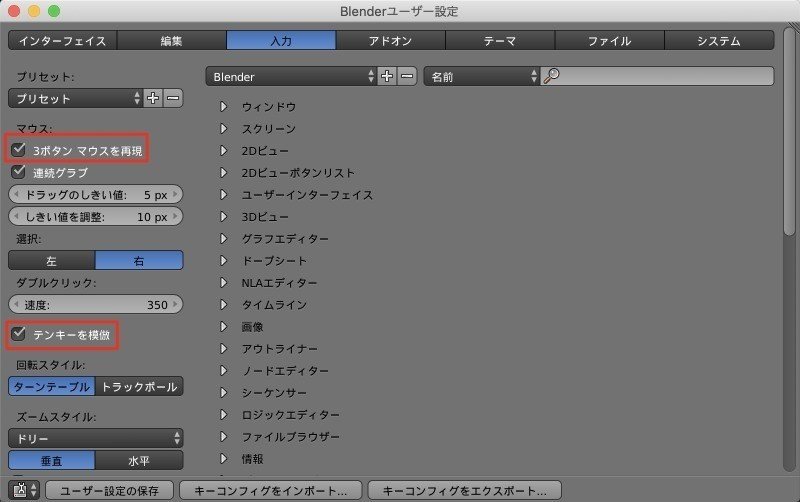Image resolution: width=800 pixels, height=502 pixels.
Task: Click the magnifier search icon
Action: coord(552,77)
